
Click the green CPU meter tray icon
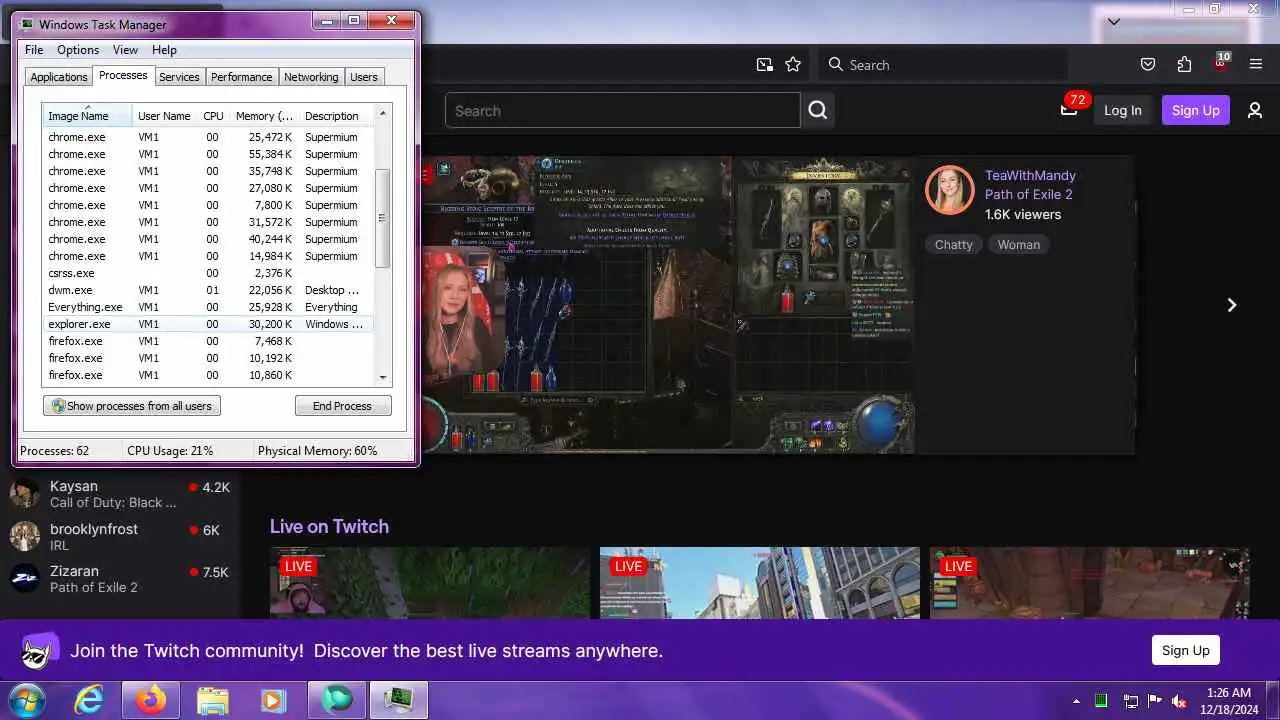click(x=1101, y=701)
